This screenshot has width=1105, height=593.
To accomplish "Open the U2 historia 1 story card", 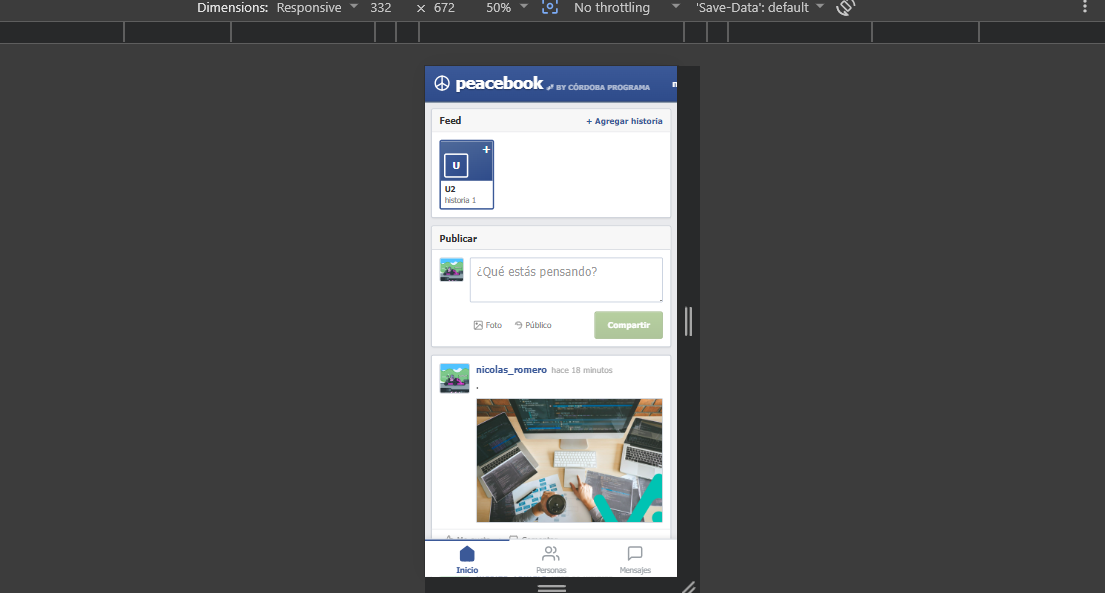I will (467, 174).
